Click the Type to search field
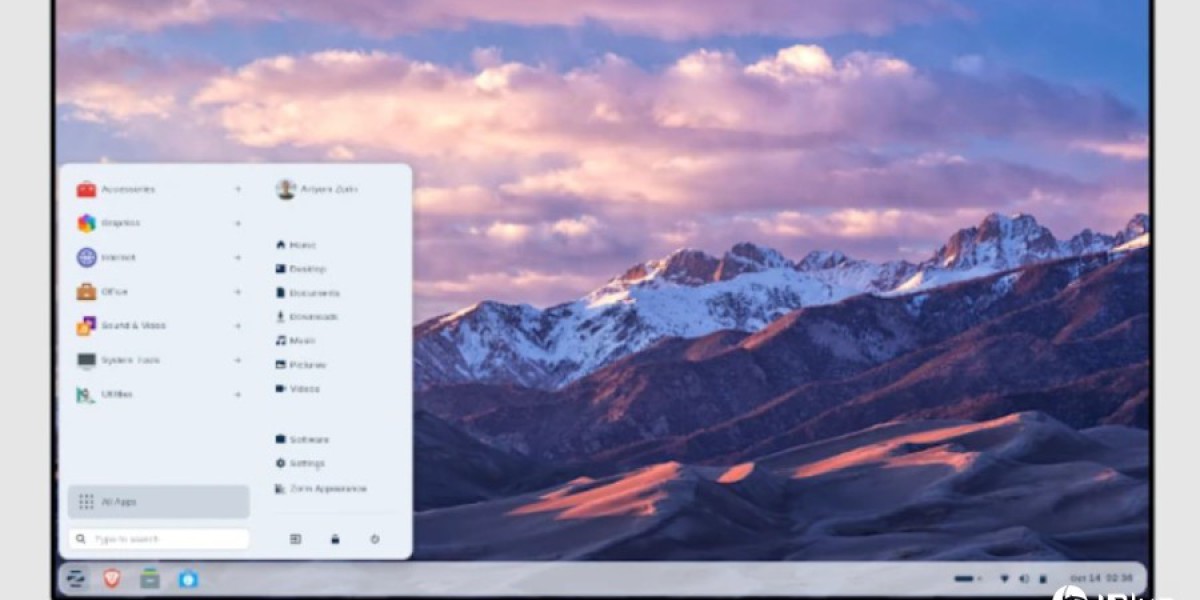This screenshot has height=600, width=1200. point(160,539)
